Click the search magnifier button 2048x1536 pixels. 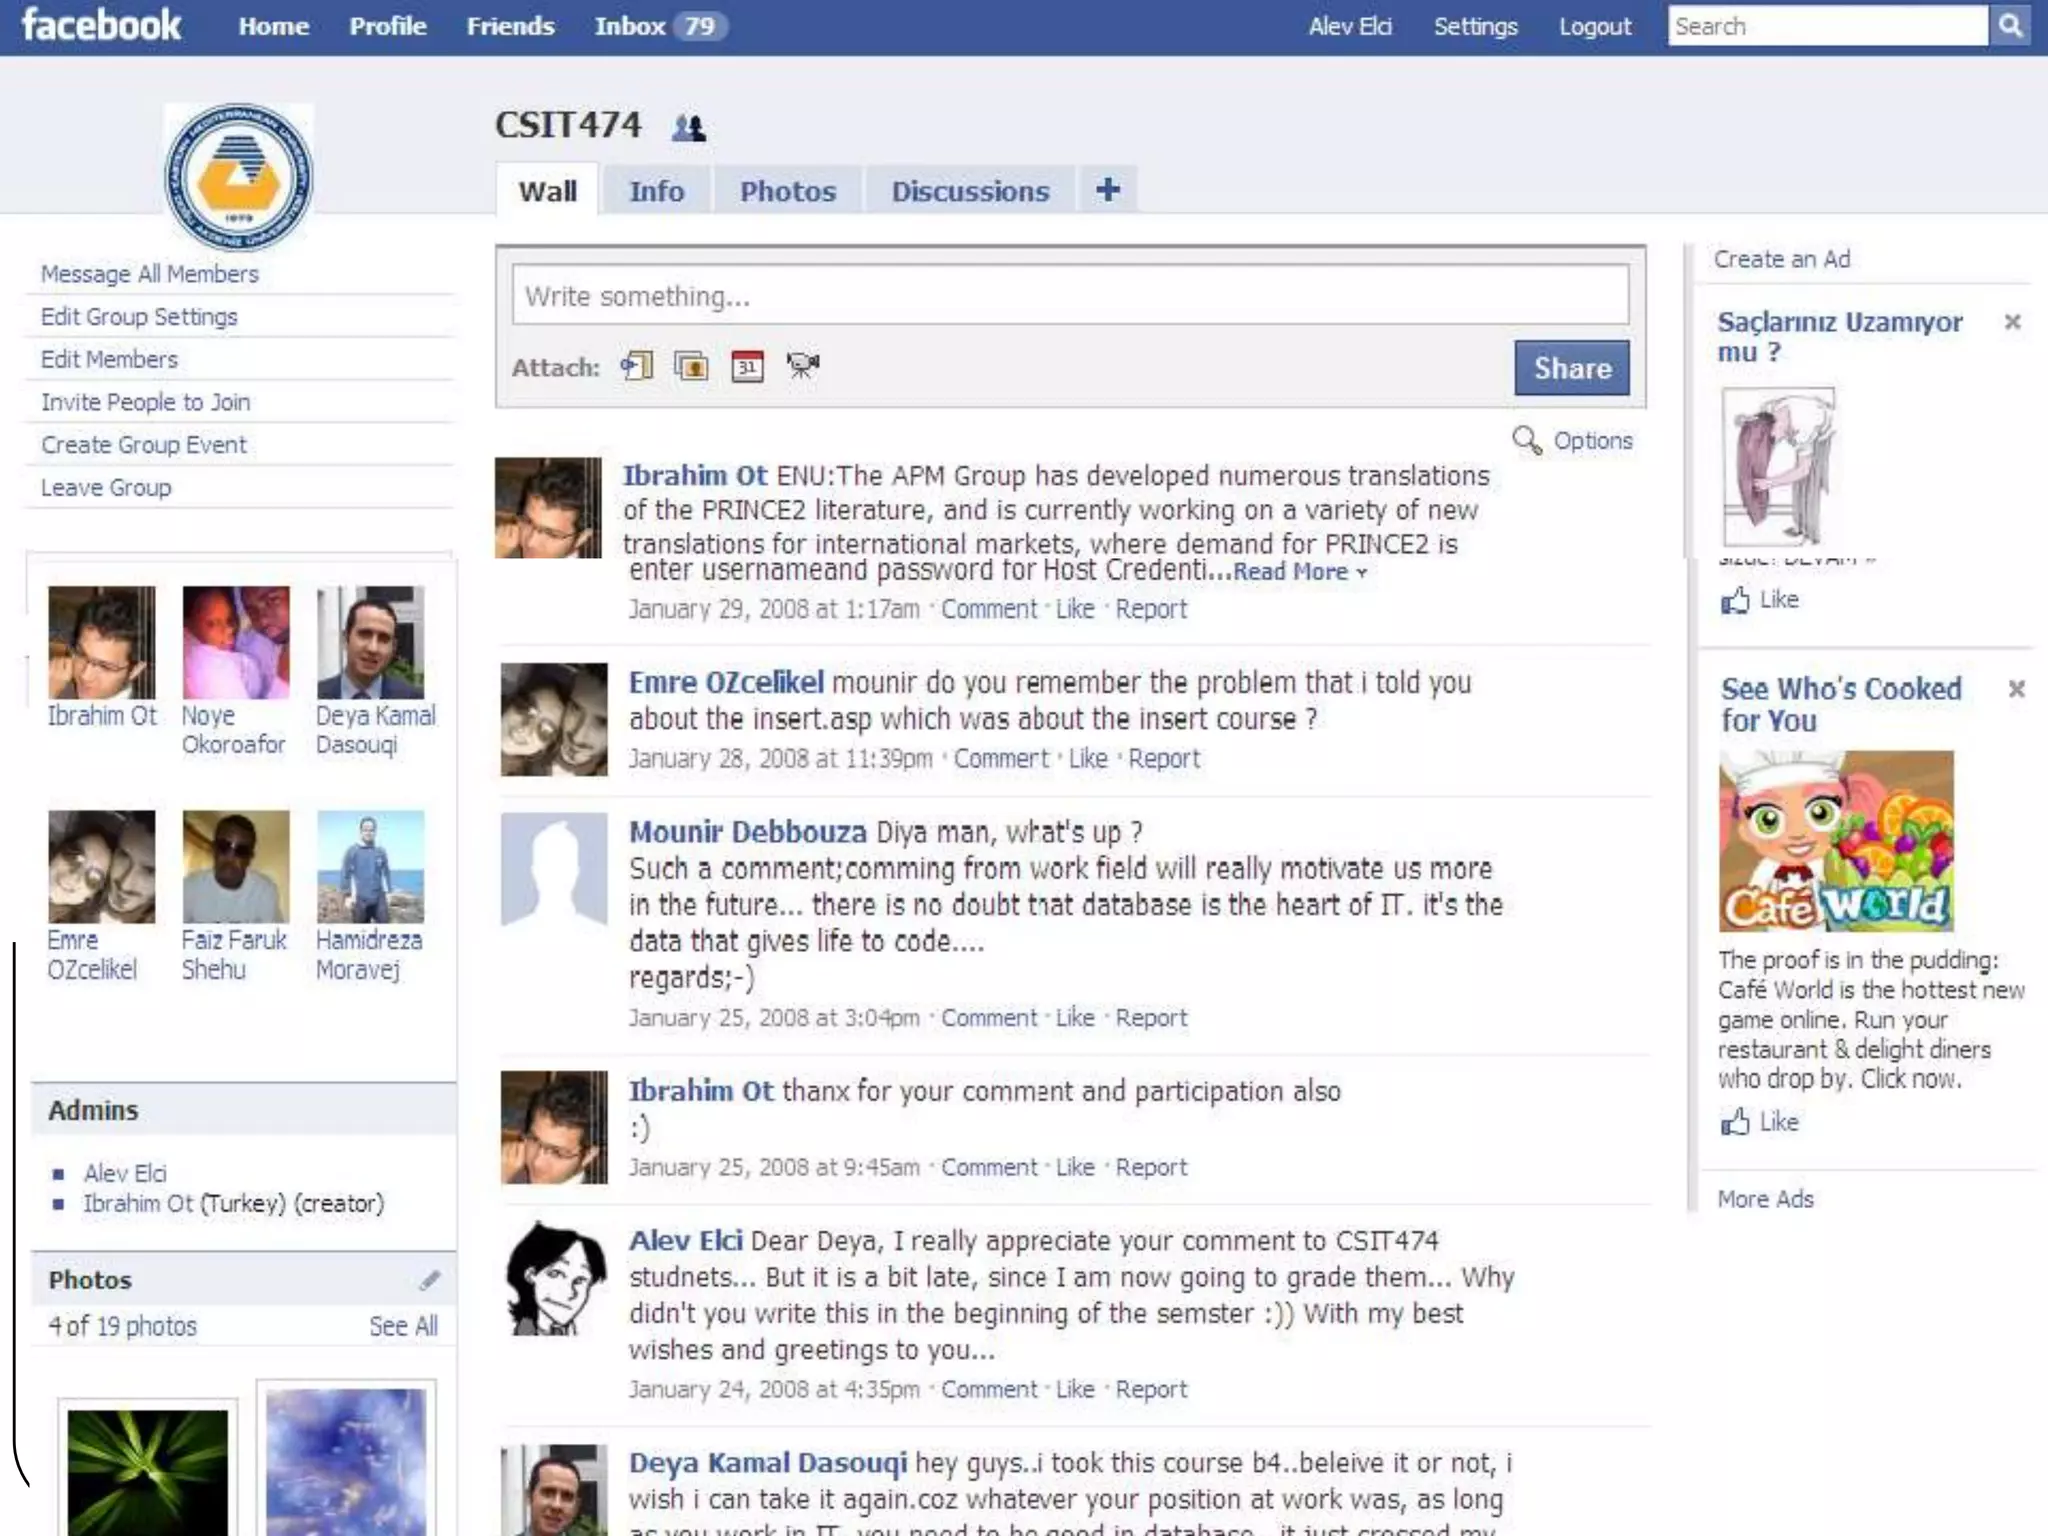pyautogui.click(x=2009, y=26)
